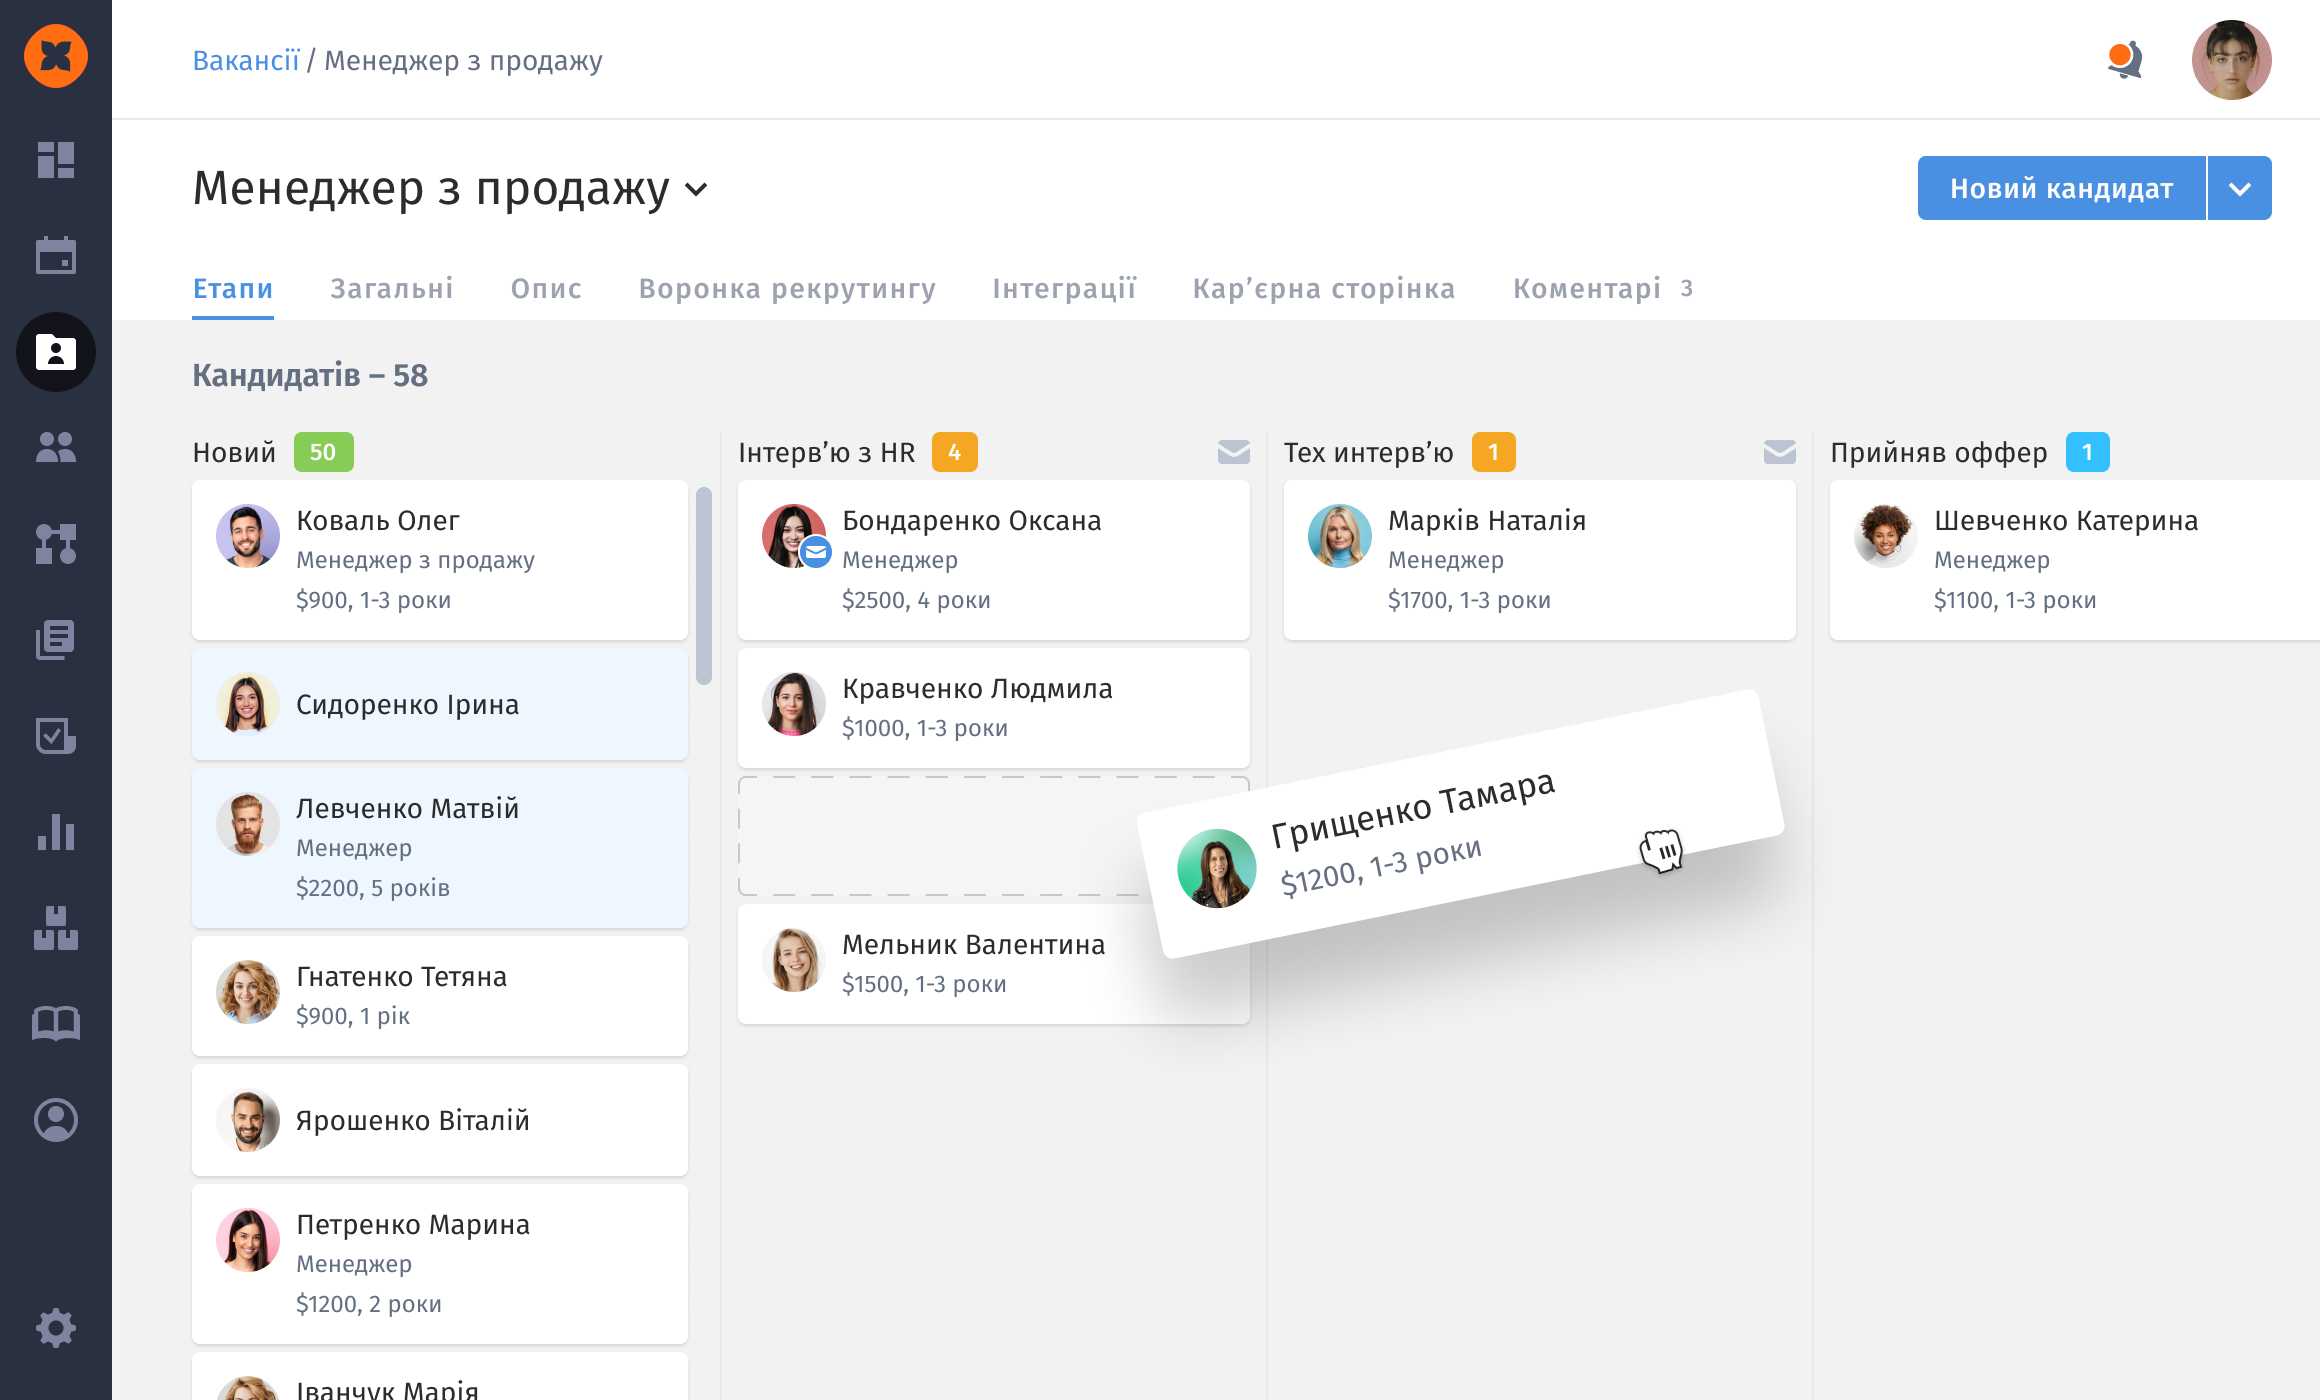Open the notifications bell icon
Image resolution: width=2320 pixels, height=1400 pixels.
tap(2124, 60)
